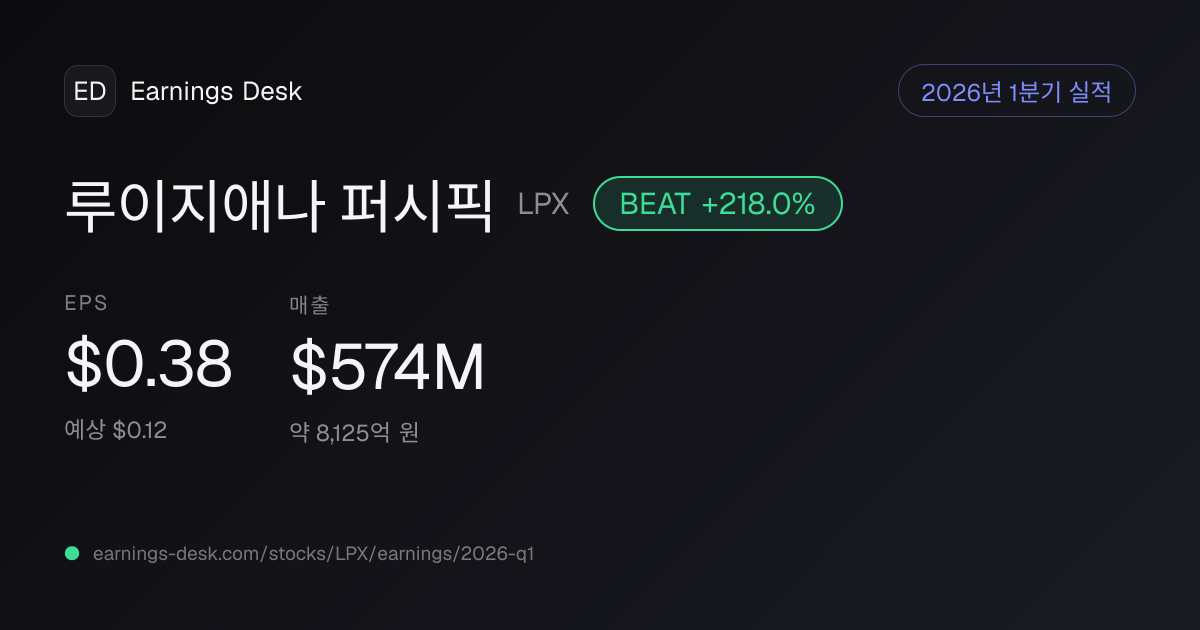Click the 매출 revenue label
The width and height of the screenshot is (1200, 630).
[x=310, y=305]
